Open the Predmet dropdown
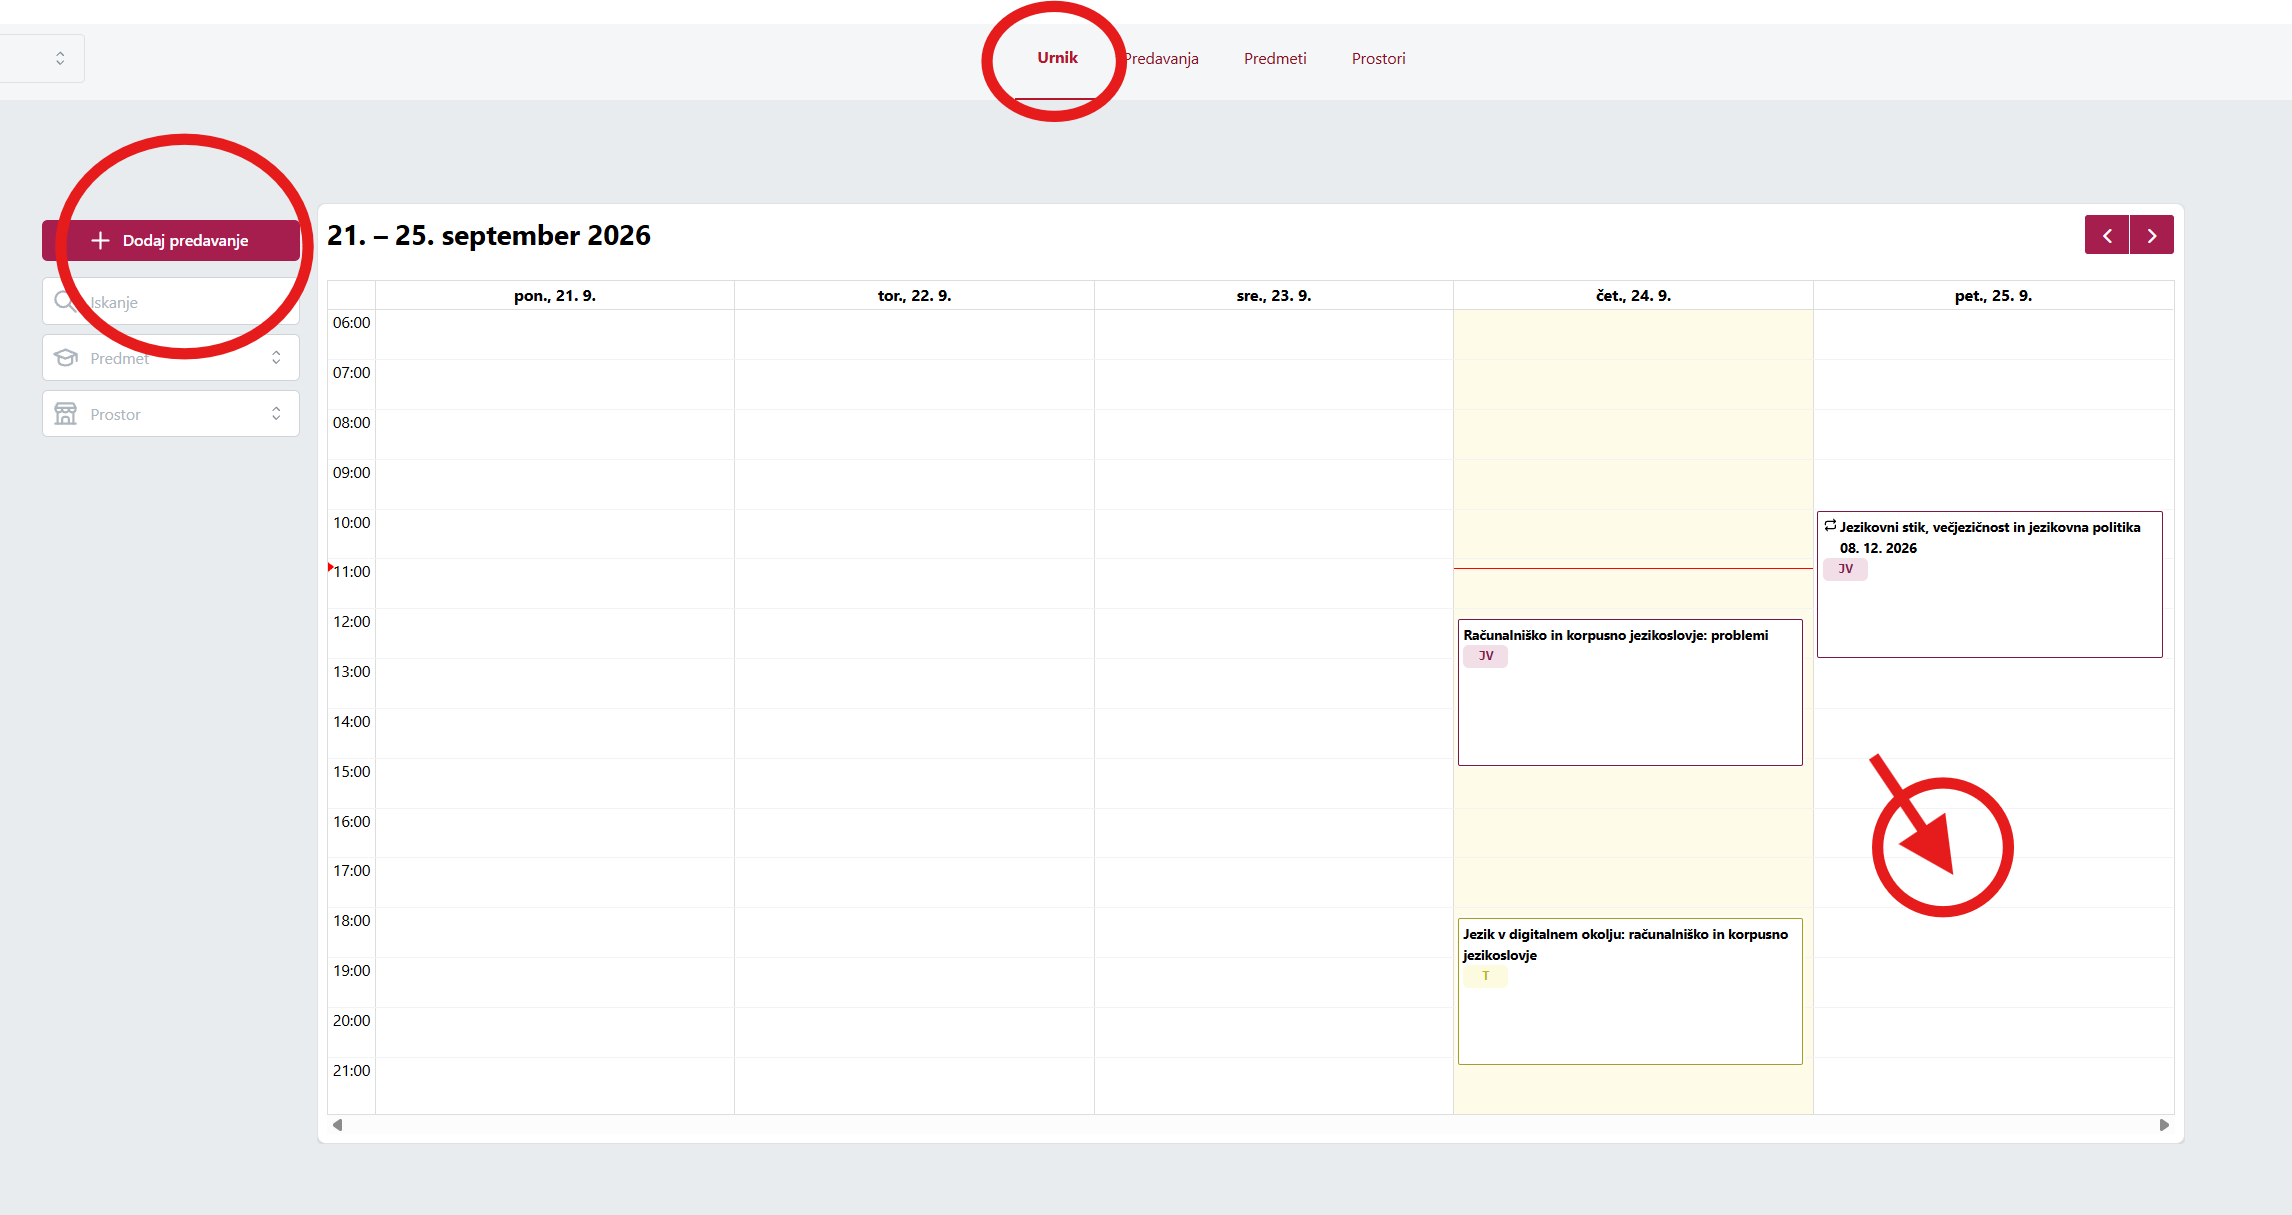This screenshot has height=1215, width=2292. click(x=171, y=358)
